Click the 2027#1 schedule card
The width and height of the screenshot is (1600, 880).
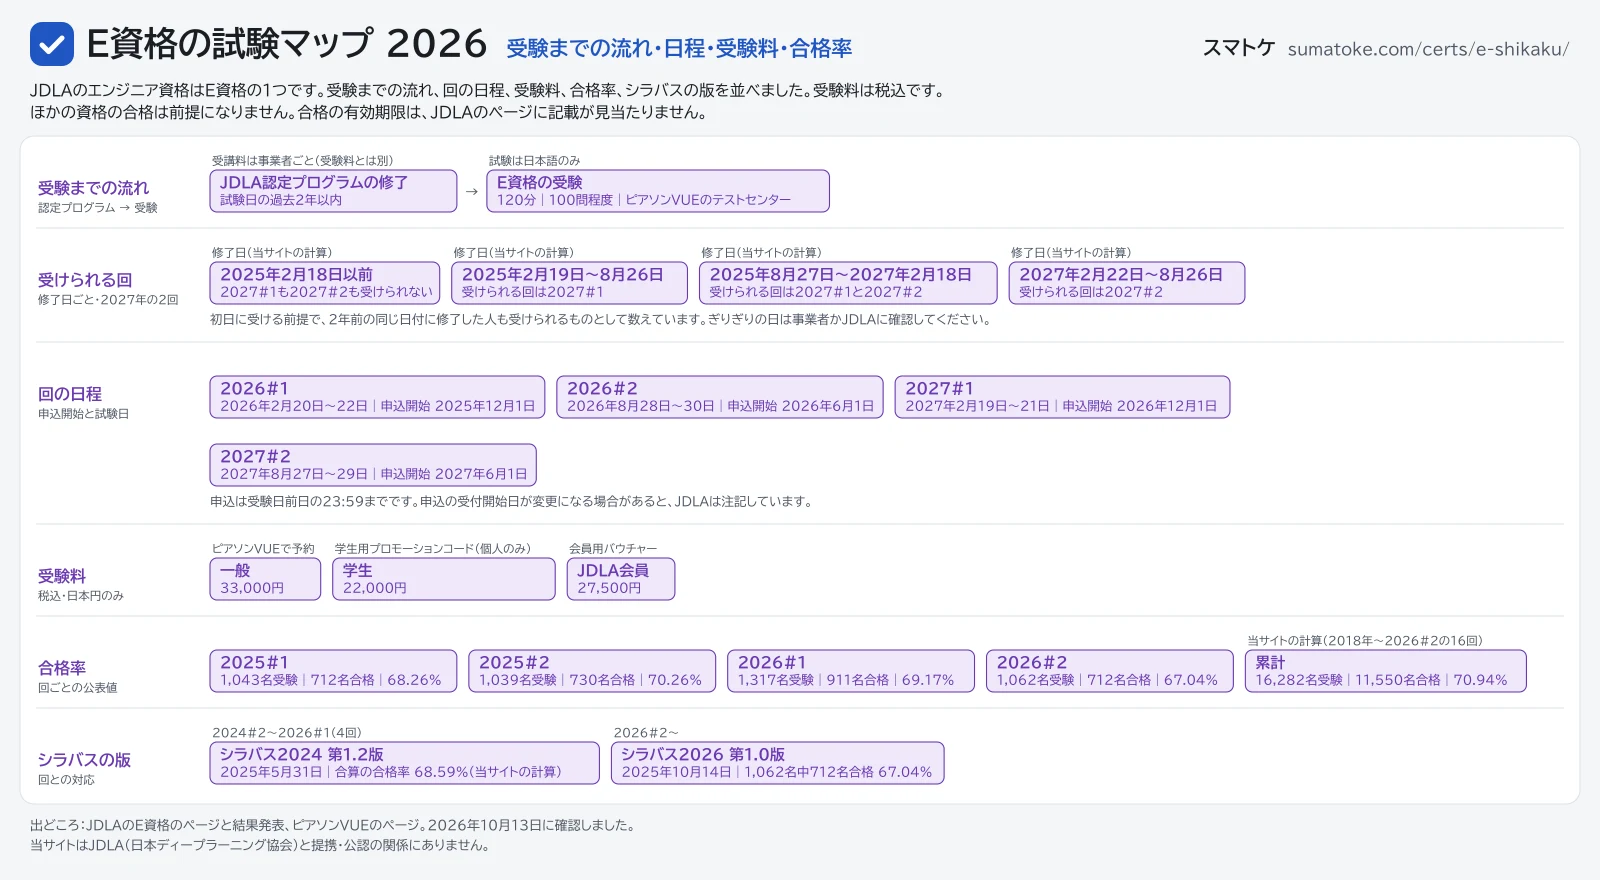click(x=1062, y=397)
